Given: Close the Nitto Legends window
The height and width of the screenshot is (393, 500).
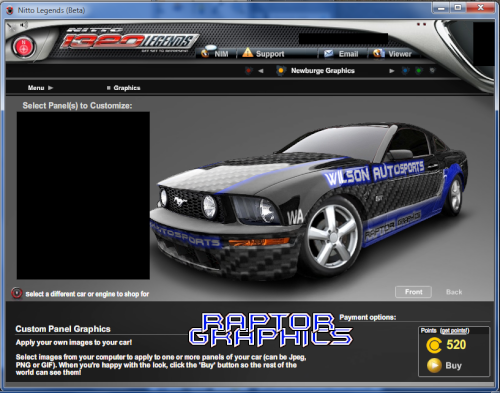Looking at the screenshot, I should tap(480, 7).
